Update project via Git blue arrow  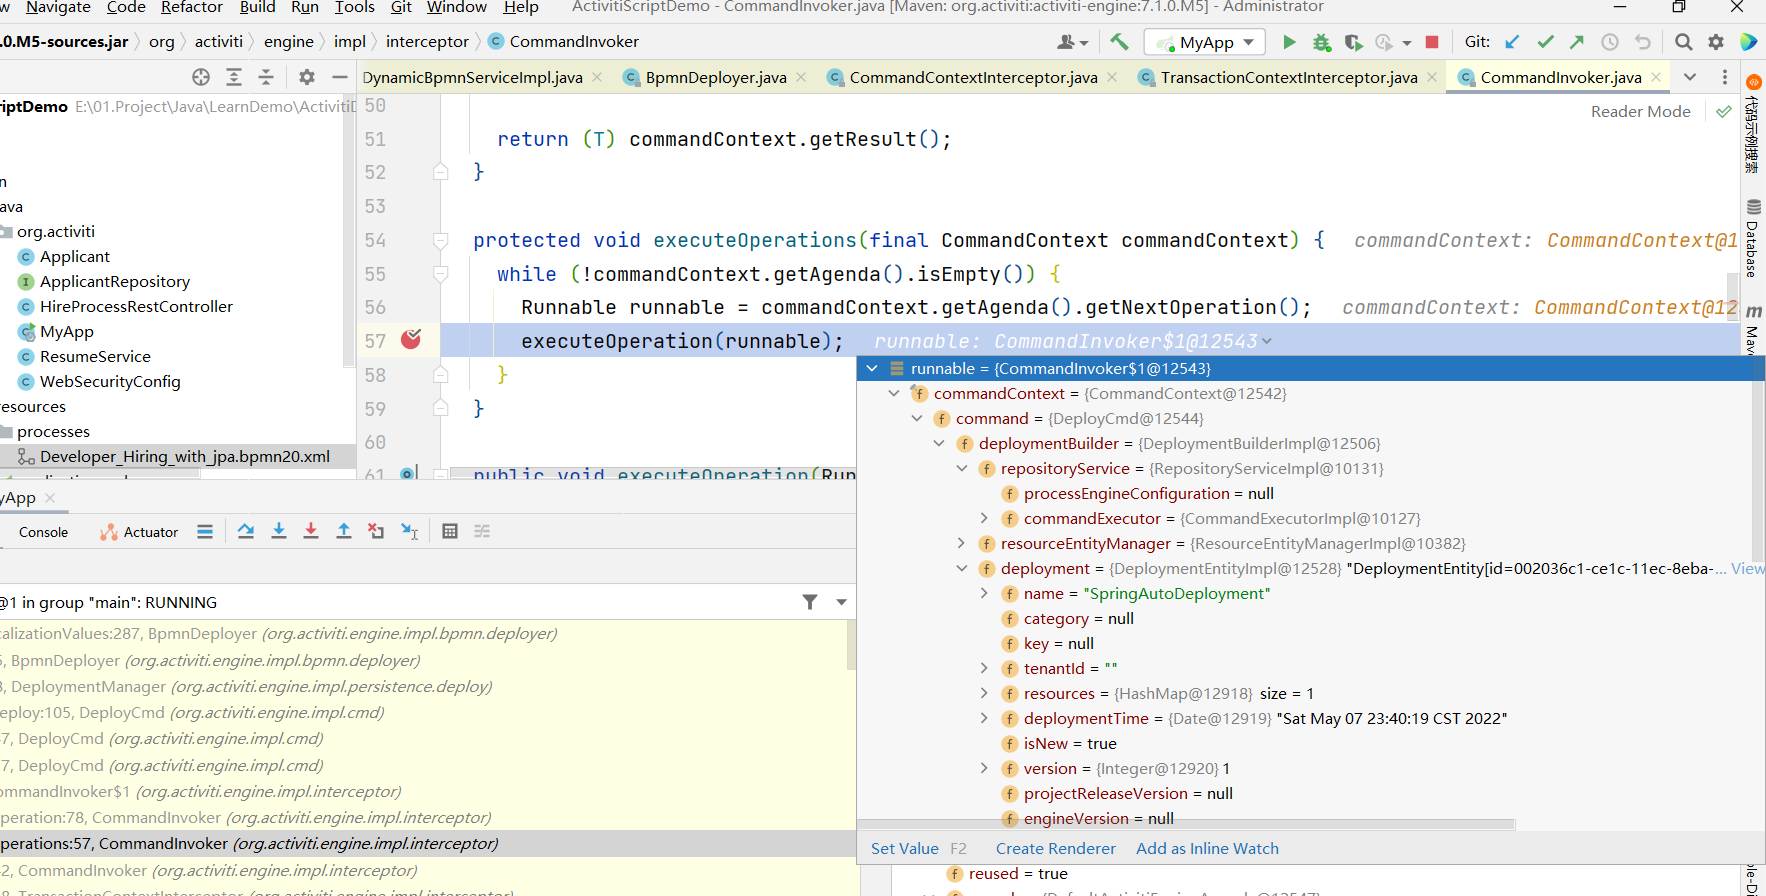click(x=1512, y=42)
